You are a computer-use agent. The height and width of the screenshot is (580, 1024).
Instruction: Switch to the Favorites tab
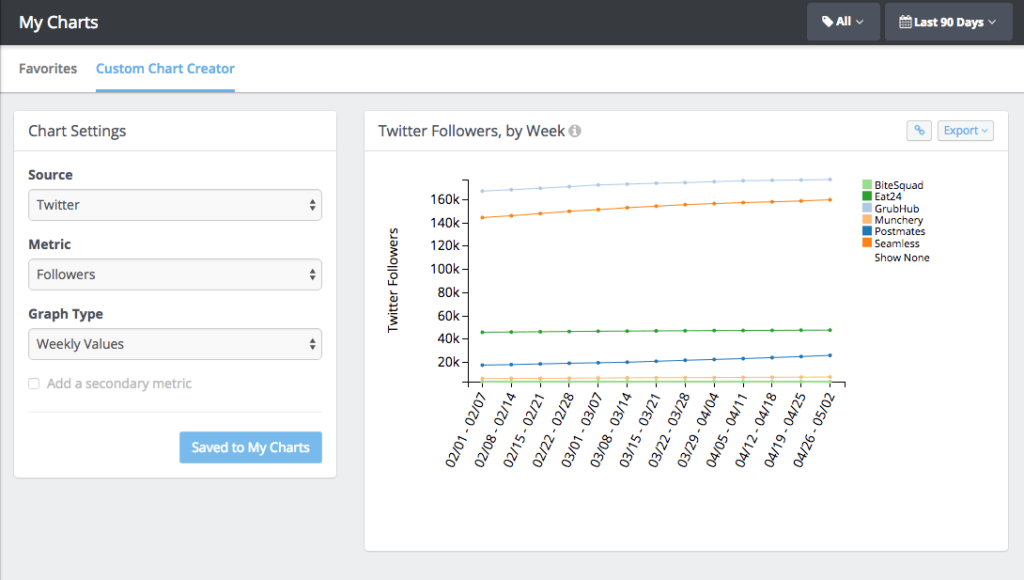coord(48,69)
